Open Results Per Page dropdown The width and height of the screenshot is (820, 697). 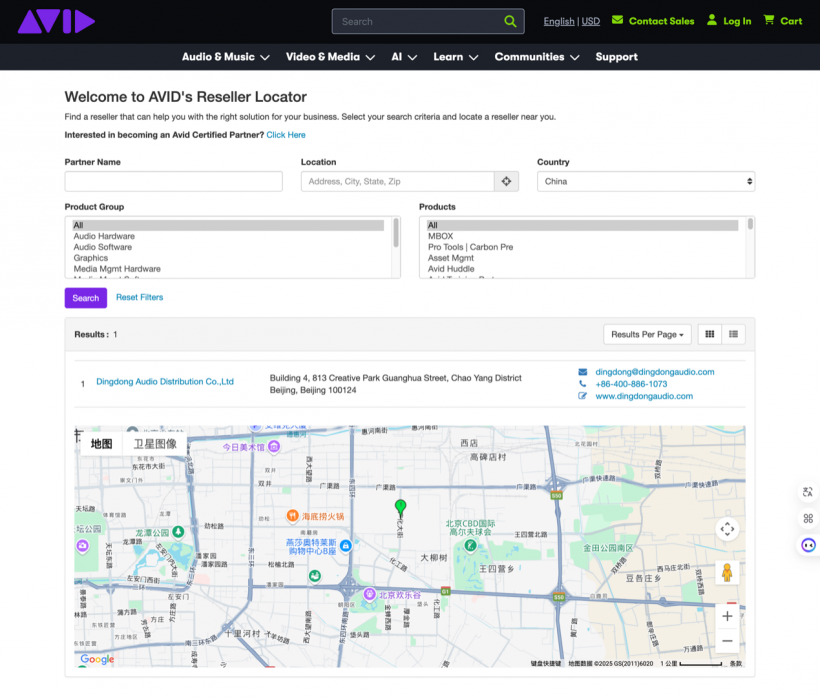coord(647,334)
